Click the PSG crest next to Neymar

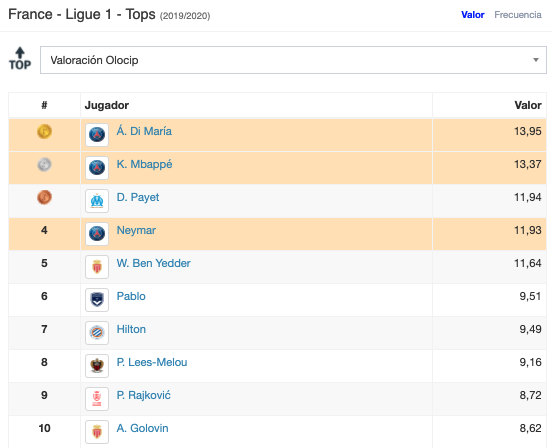[x=97, y=234]
